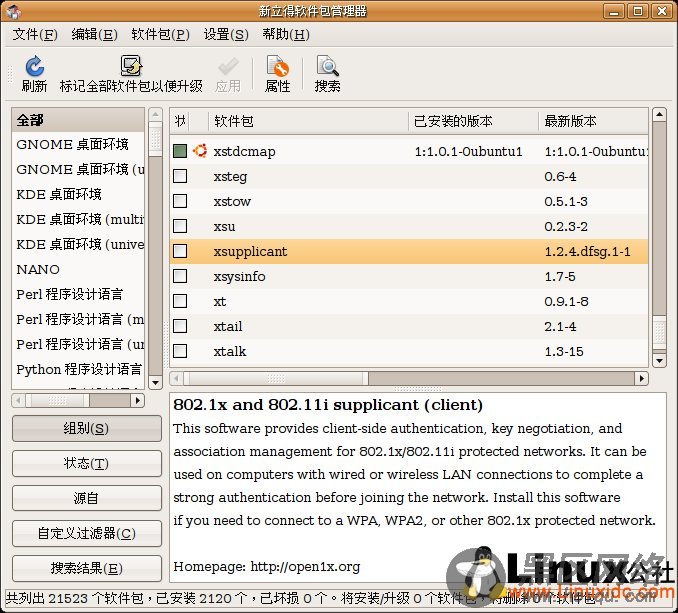Click category list horizontal scroll right arrow
The image size is (678, 613).
click(x=138, y=401)
